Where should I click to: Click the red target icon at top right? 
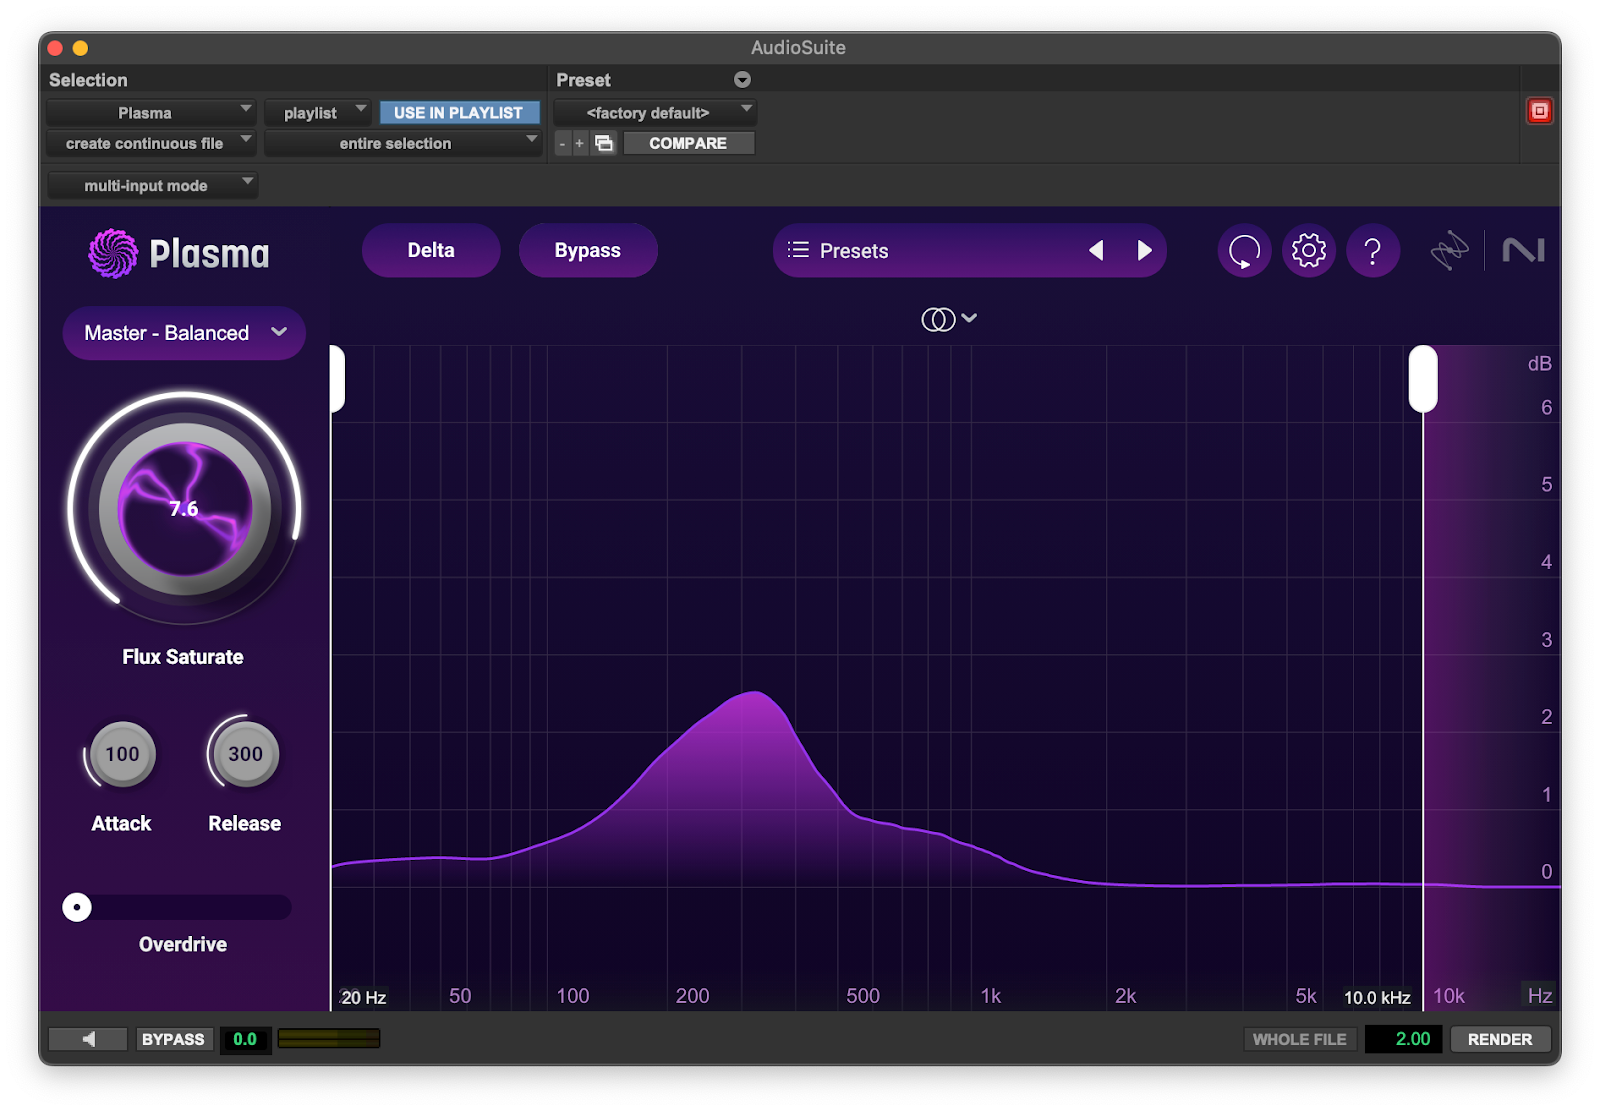point(1539,111)
